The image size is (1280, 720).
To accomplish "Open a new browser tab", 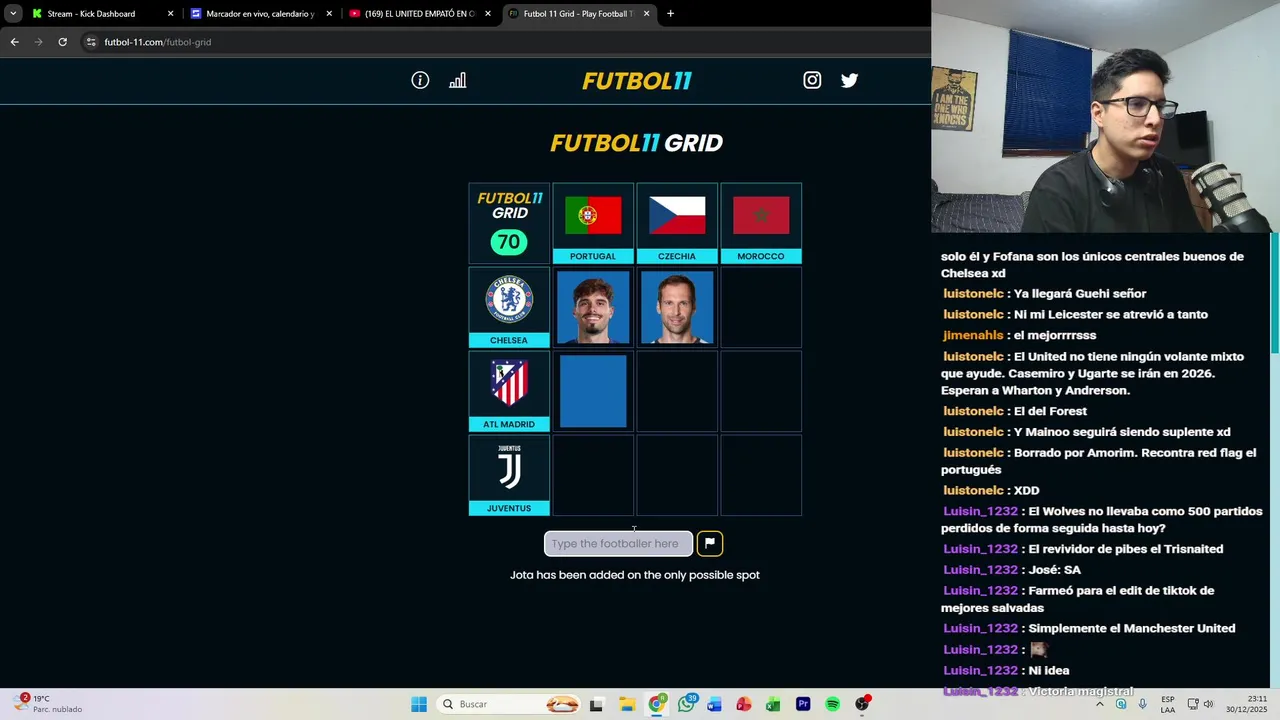I will pos(670,14).
